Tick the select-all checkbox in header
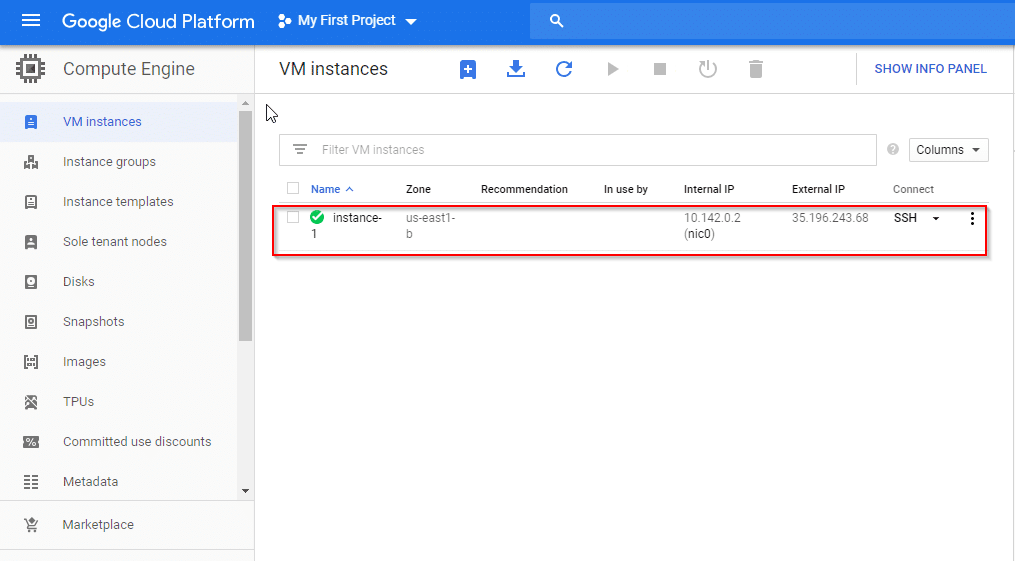1015x561 pixels. pyautogui.click(x=293, y=188)
